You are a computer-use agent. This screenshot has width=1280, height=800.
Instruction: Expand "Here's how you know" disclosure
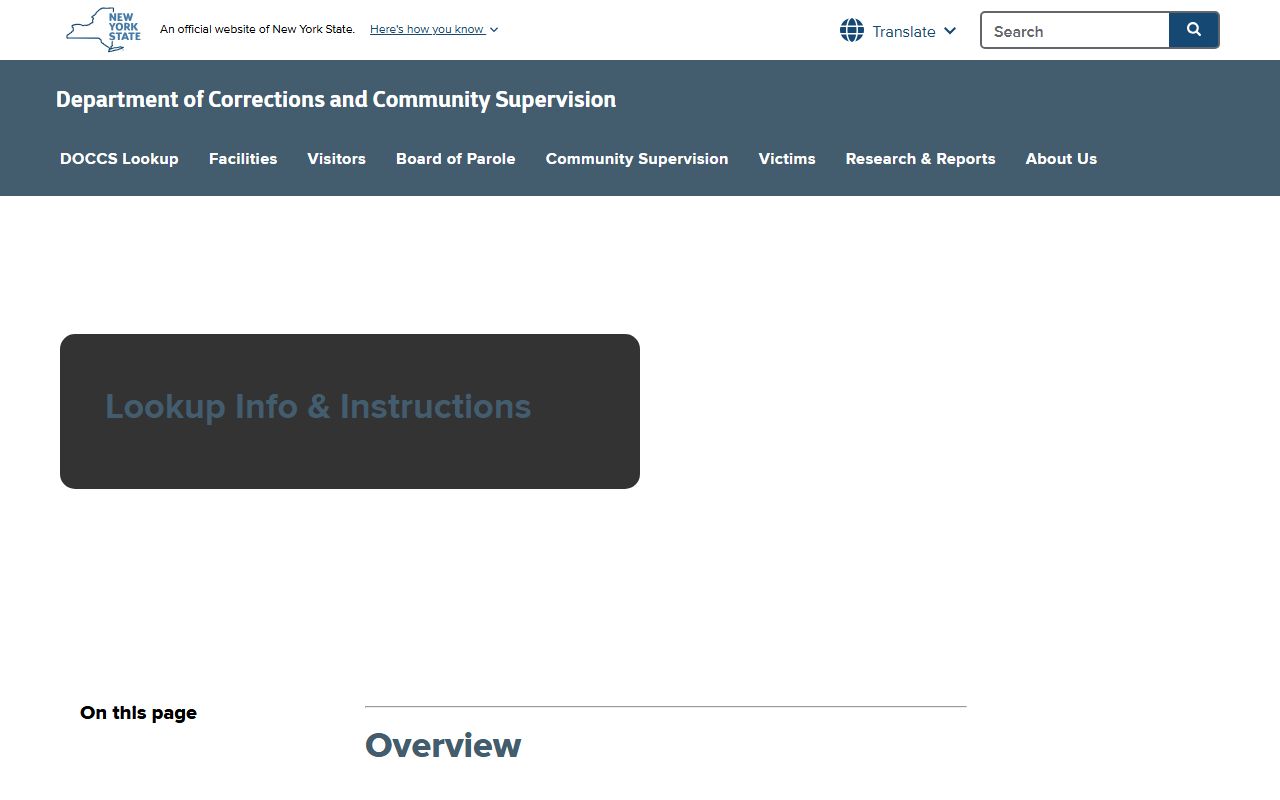[x=434, y=29]
